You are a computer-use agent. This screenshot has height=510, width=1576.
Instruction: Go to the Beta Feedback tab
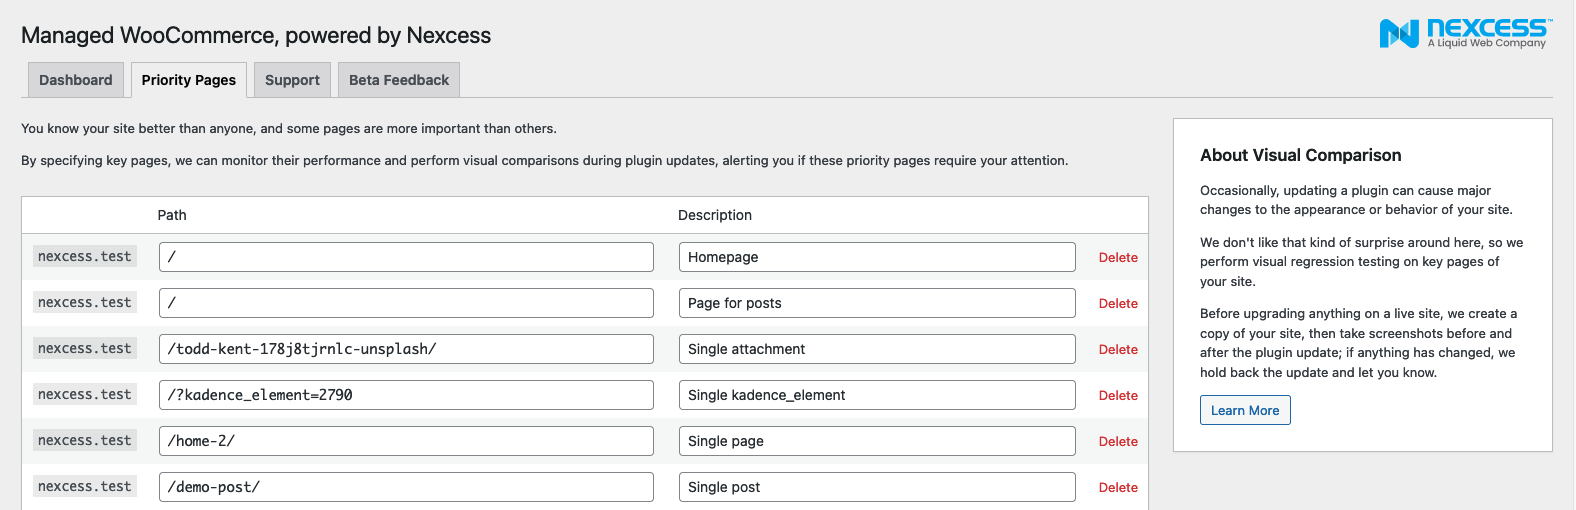coord(398,80)
